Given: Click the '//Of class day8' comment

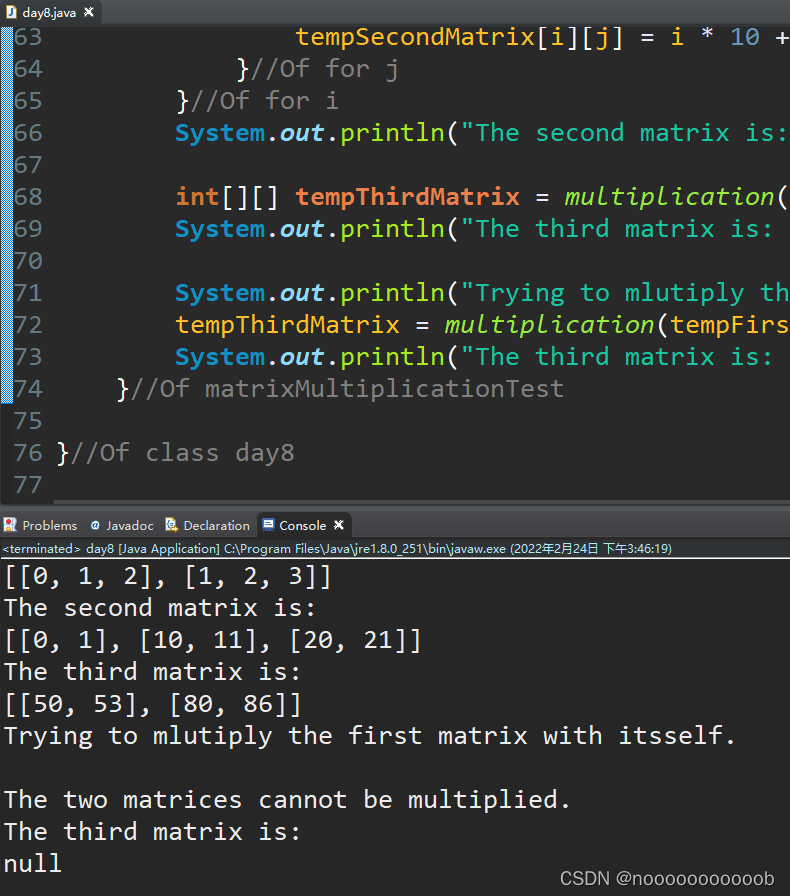Looking at the screenshot, I should (x=182, y=454).
